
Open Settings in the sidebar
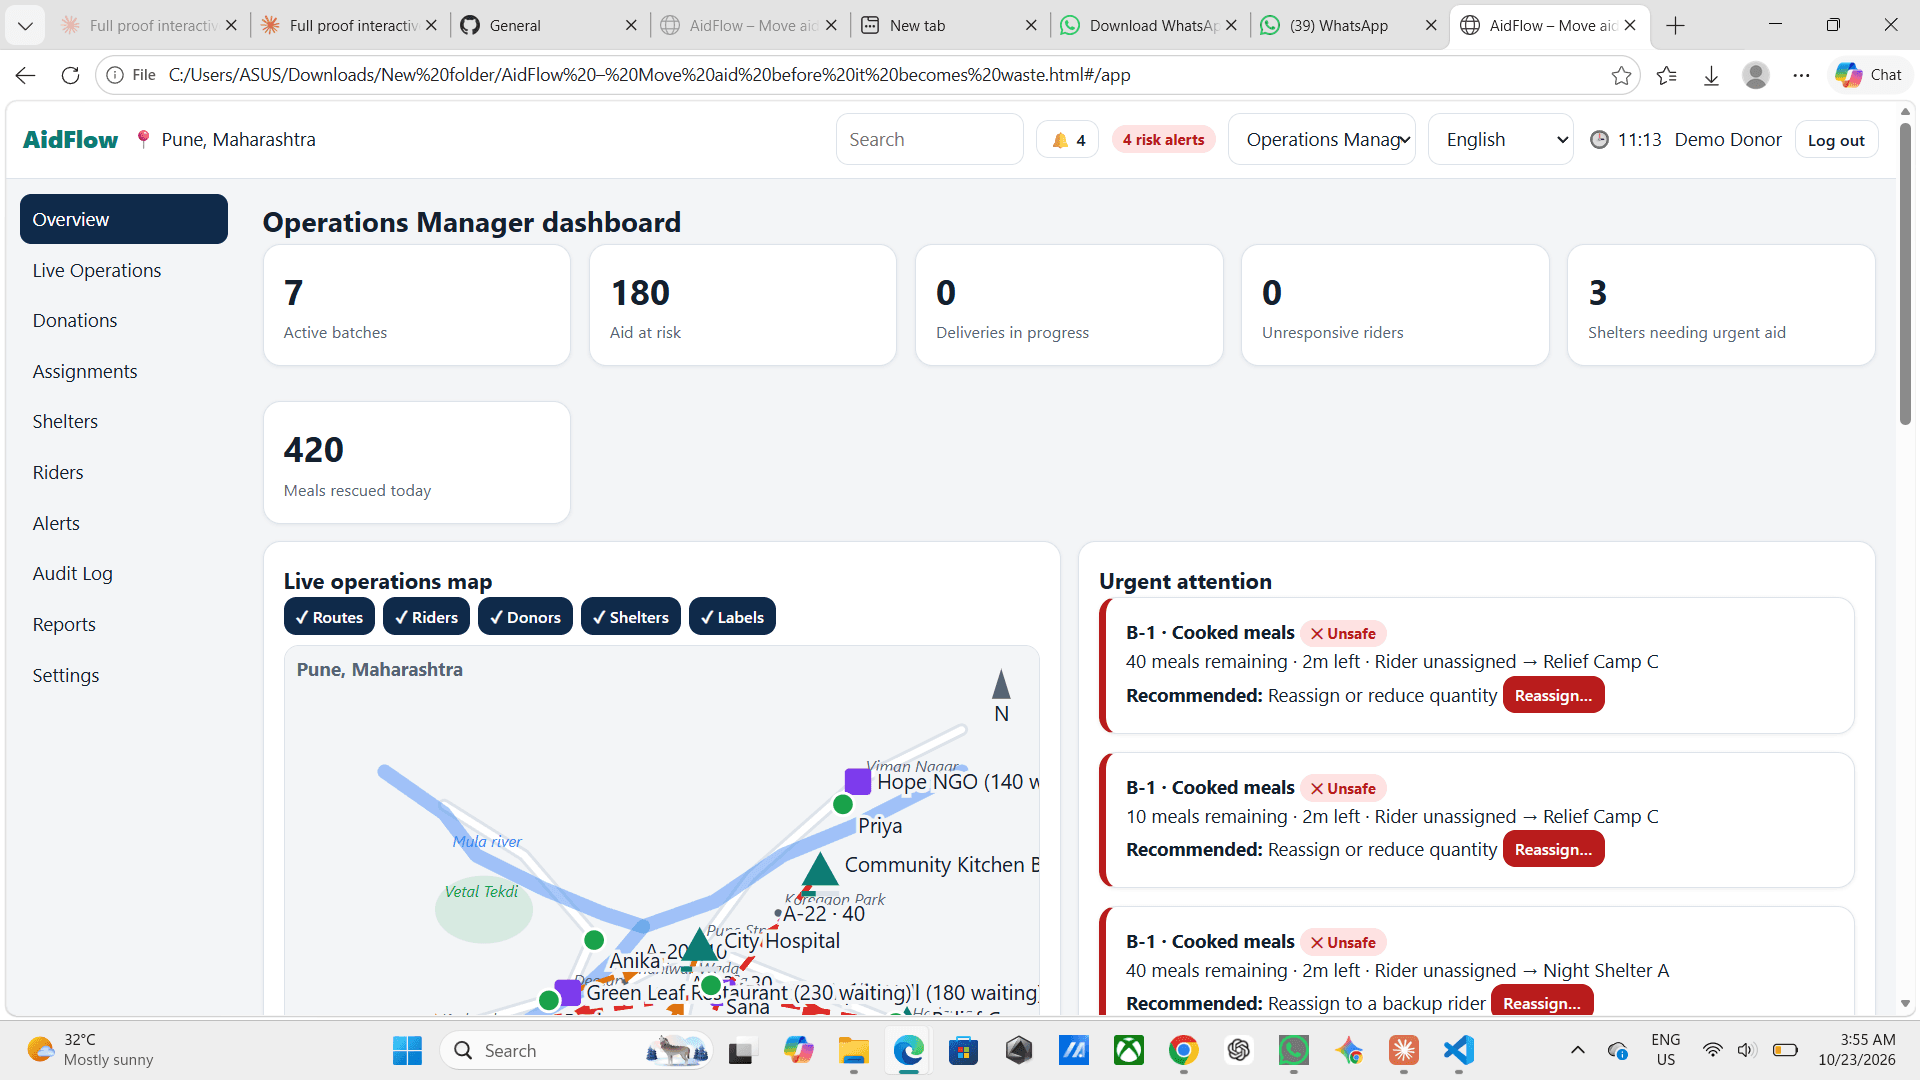(x=124, y=675)
